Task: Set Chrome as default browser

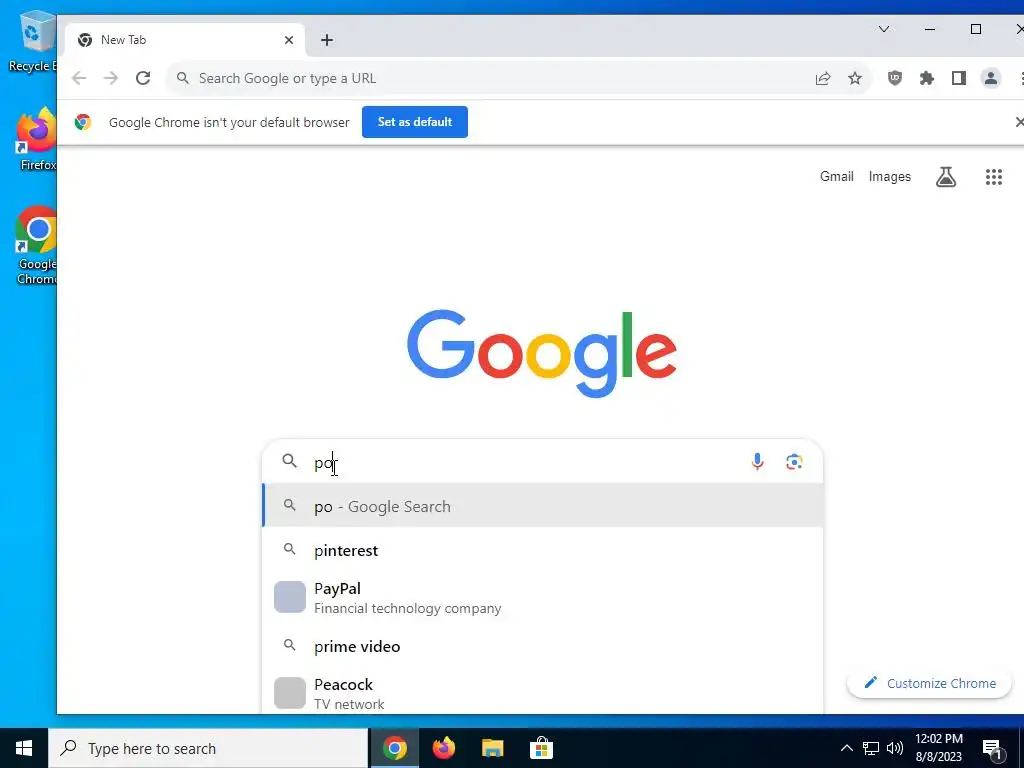Action: [x=415, y=122]
